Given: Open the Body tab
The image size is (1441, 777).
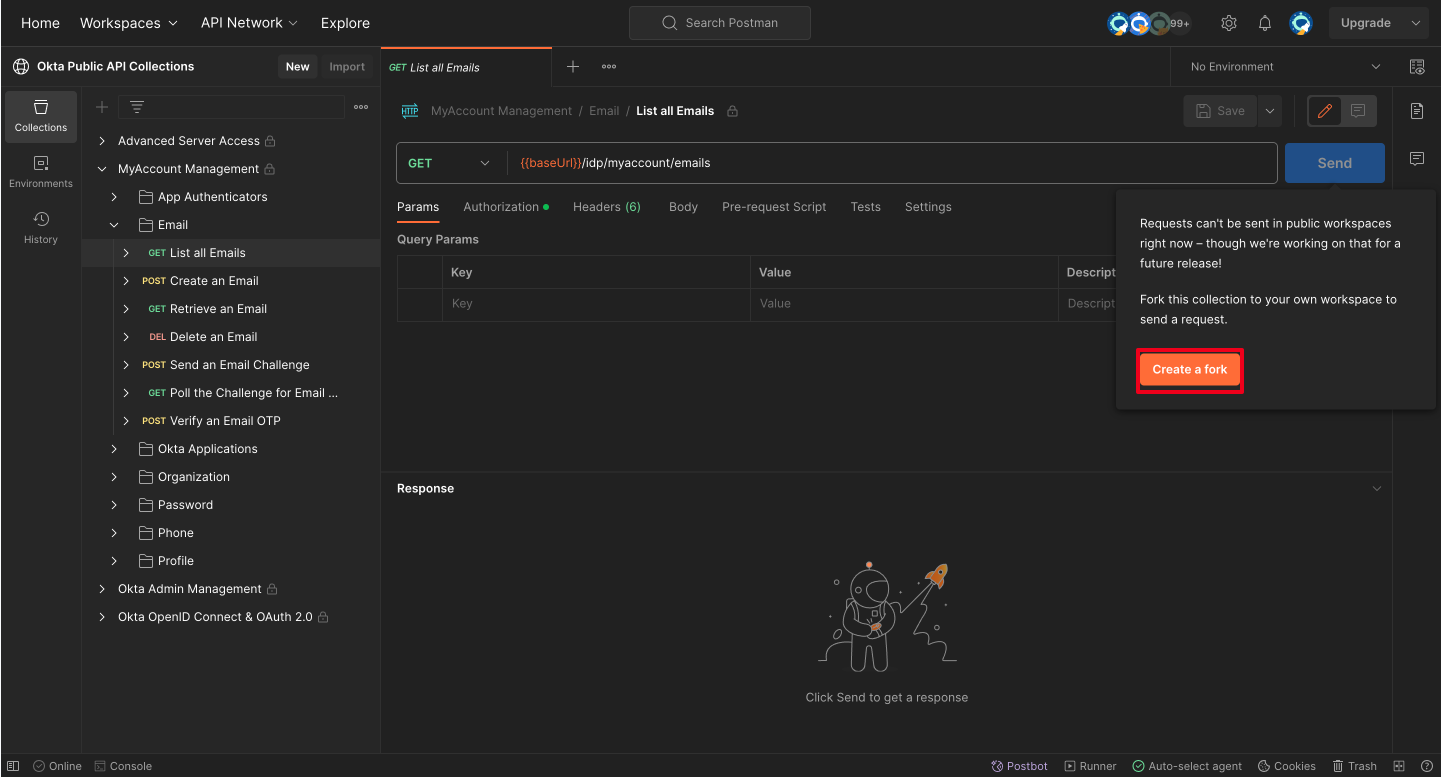Looking at the screenshot, I should 683,207.
